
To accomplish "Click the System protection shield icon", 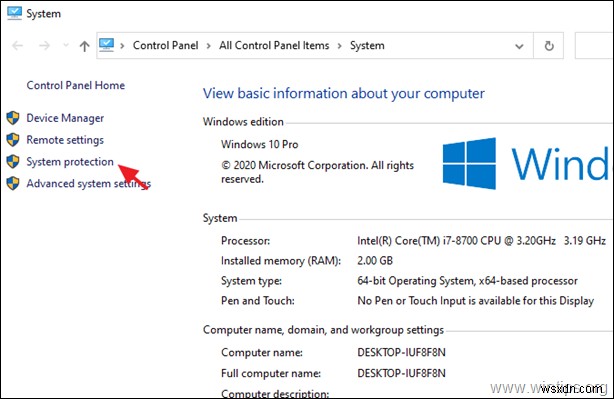I will pyautogui.click(x=13, y=161).
